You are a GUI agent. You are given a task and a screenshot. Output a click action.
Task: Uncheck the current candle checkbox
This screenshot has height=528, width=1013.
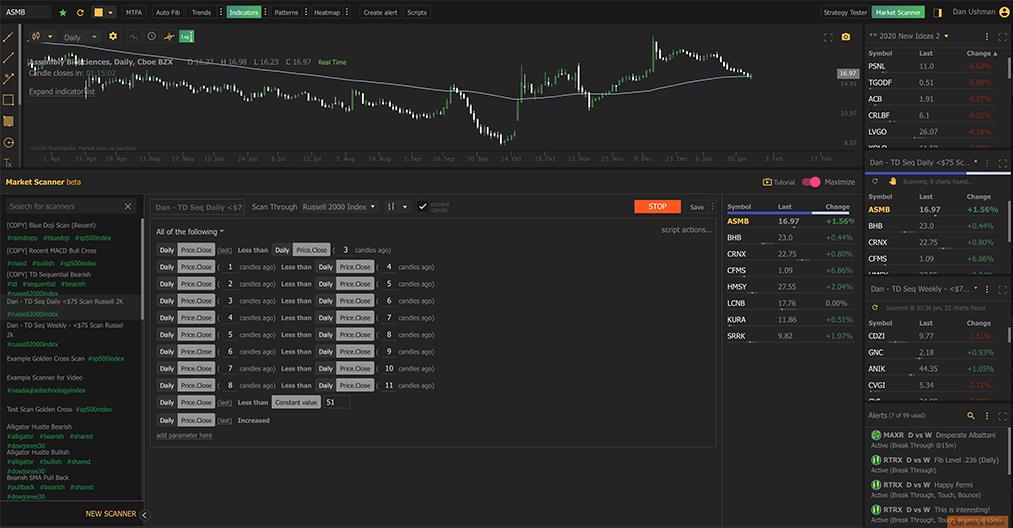coord(423,206)
